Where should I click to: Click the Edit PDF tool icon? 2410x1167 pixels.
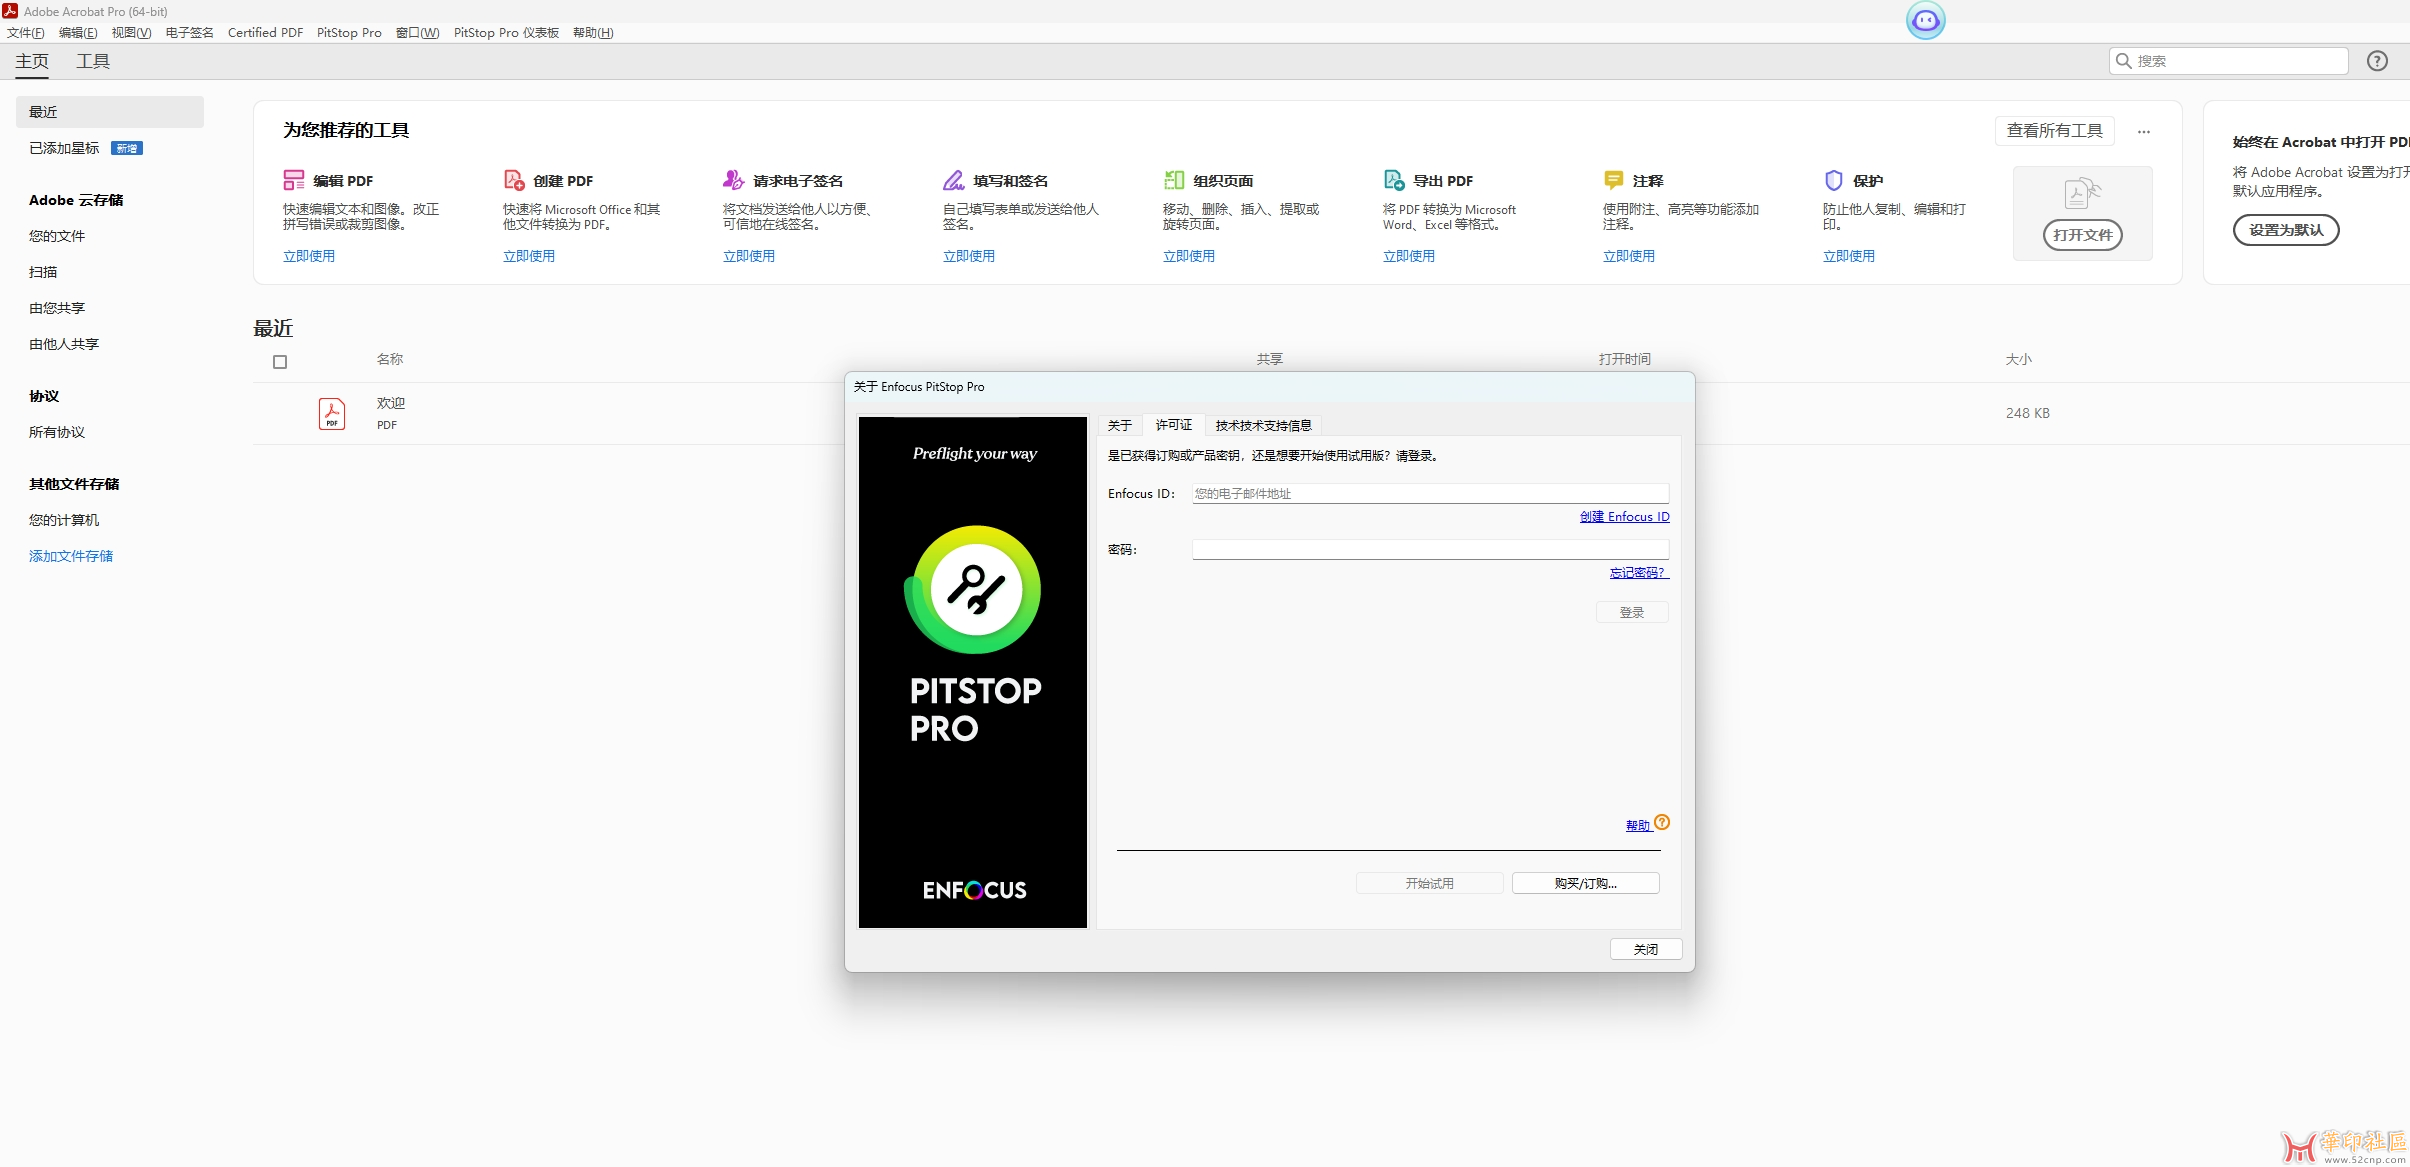click(293, 180)
